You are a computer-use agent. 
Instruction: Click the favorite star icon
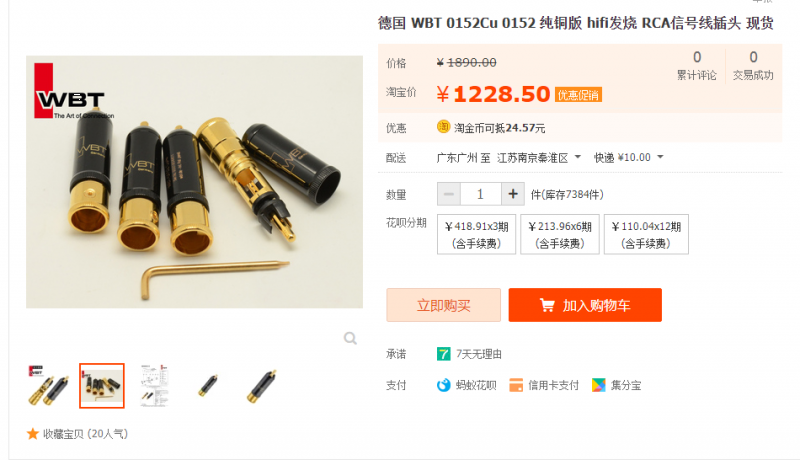click(x=33, y=434)
